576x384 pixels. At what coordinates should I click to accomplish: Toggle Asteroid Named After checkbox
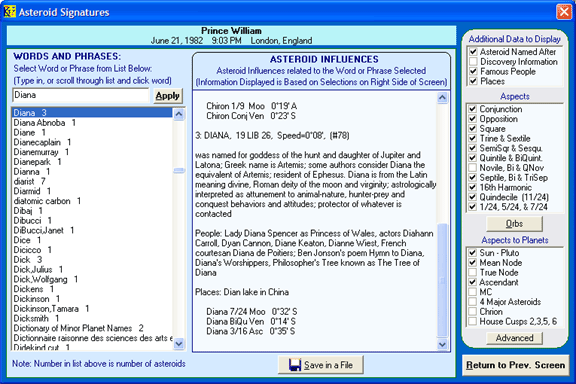[473, 52]
